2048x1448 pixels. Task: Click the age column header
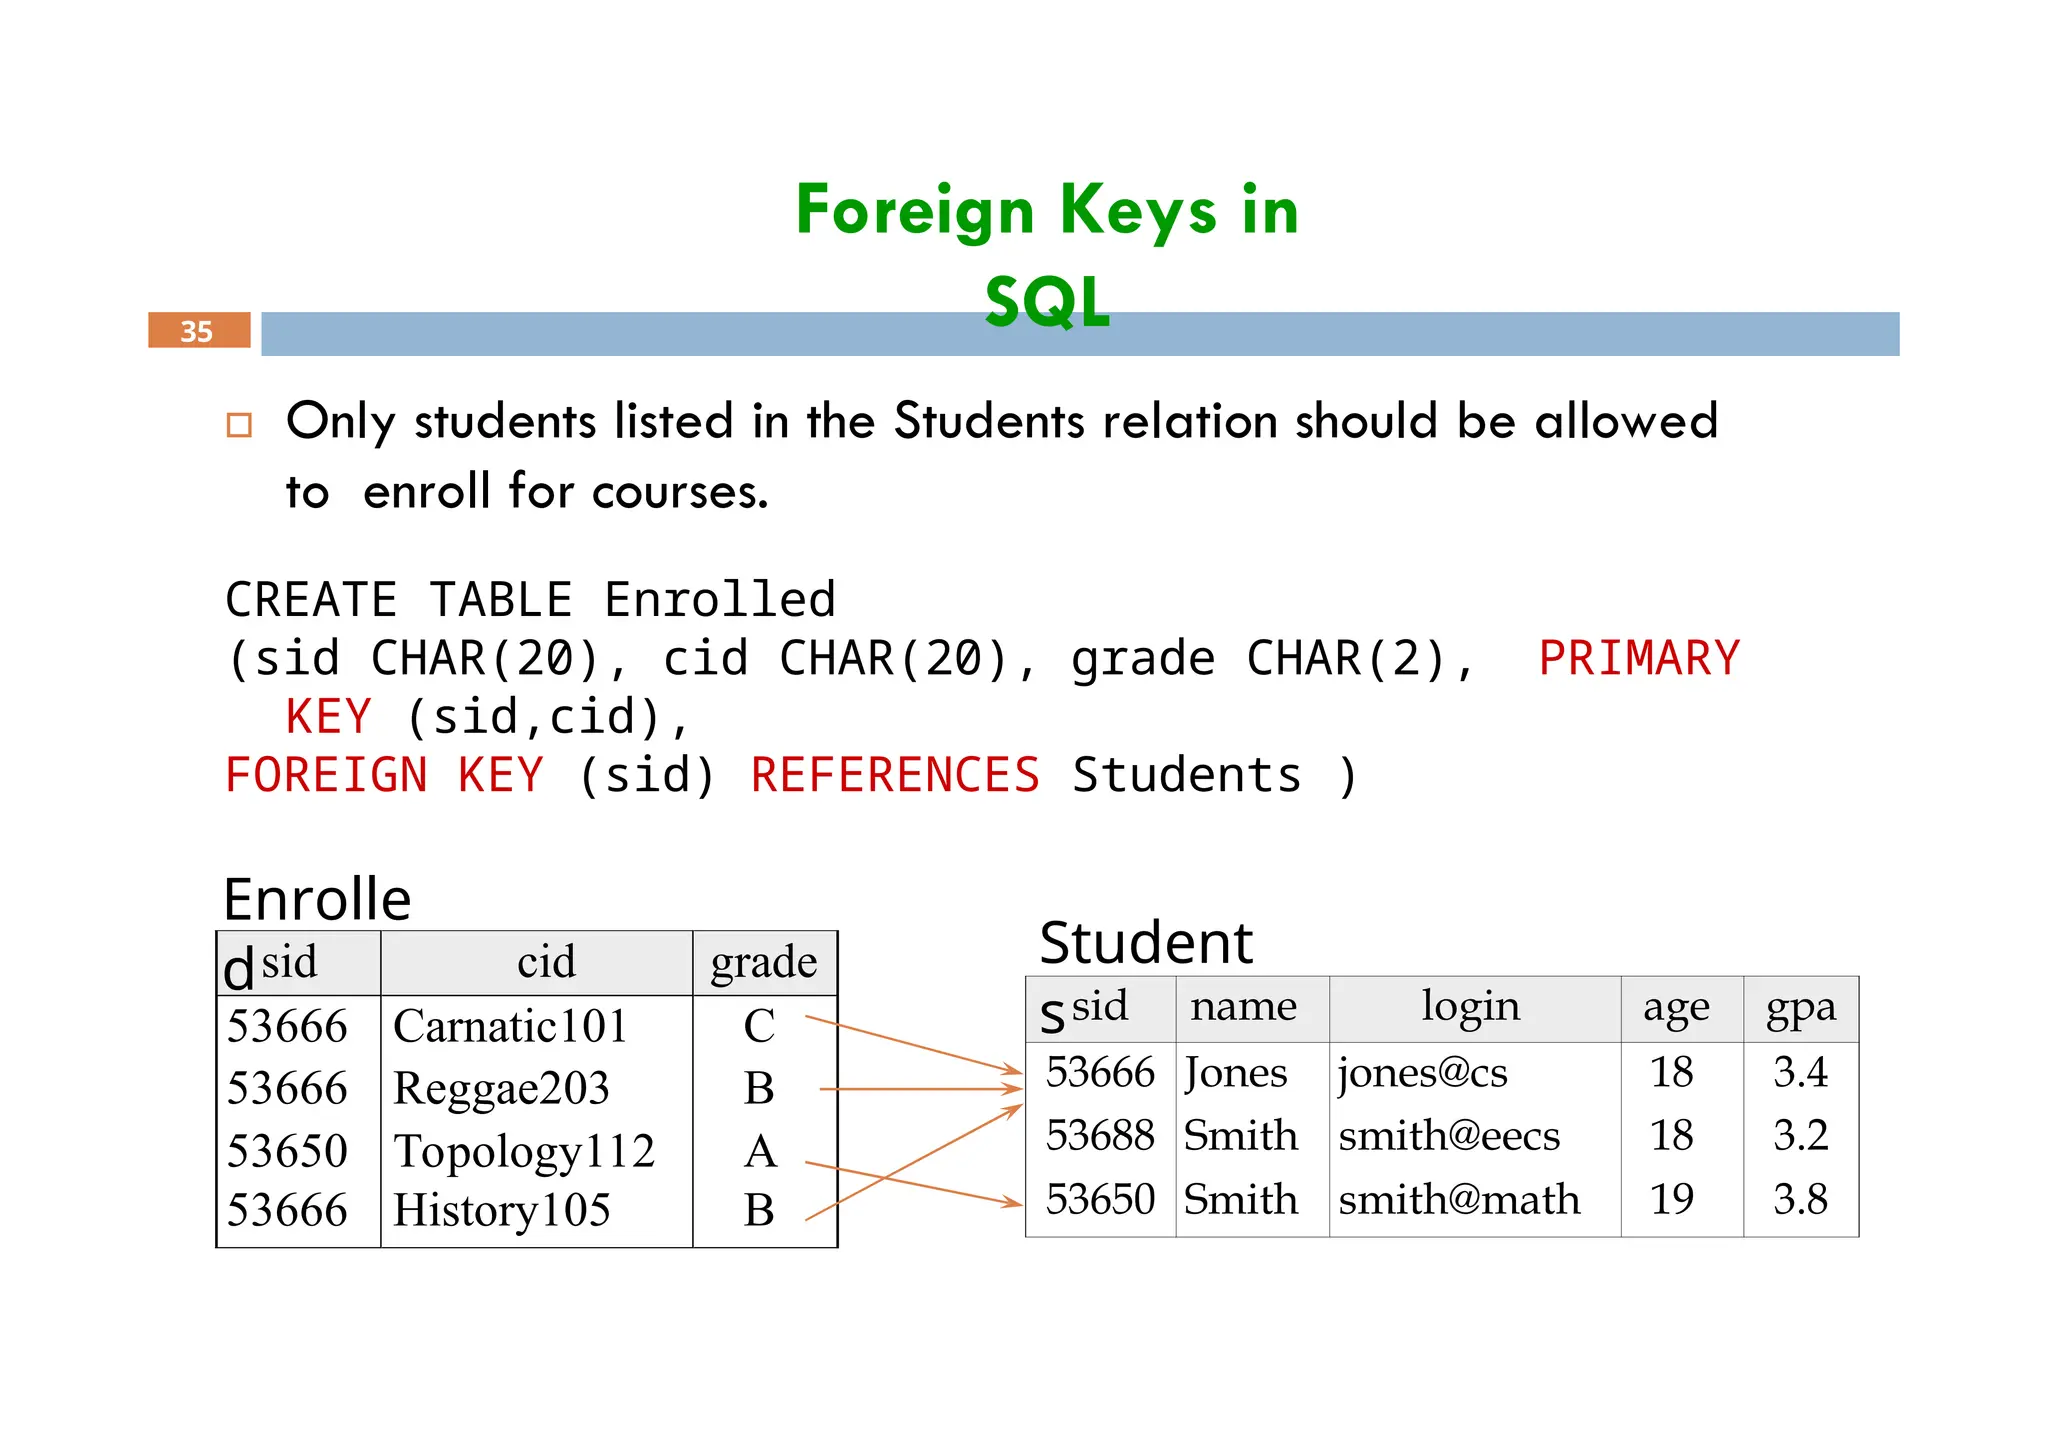[x=1676, y=1008]
